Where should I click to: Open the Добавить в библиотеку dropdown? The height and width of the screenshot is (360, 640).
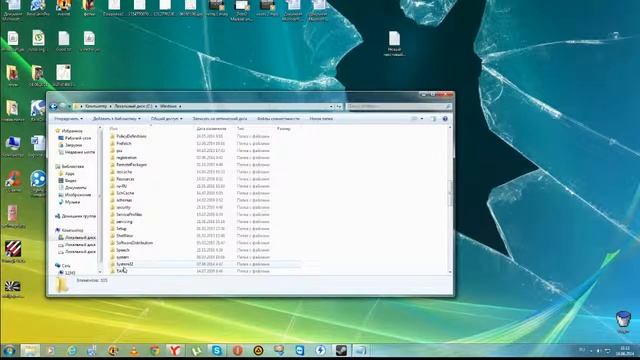[117, 119]
